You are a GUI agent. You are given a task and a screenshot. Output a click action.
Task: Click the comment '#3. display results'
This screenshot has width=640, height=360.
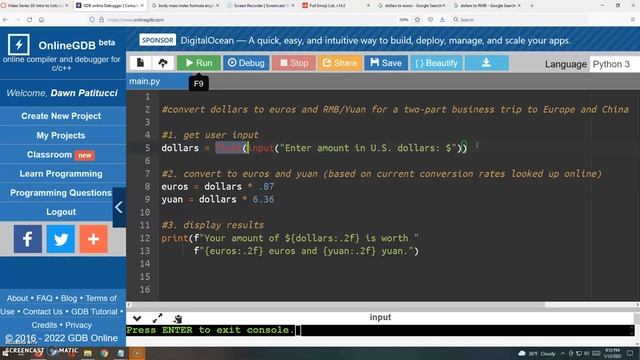[x=213, y=225]
